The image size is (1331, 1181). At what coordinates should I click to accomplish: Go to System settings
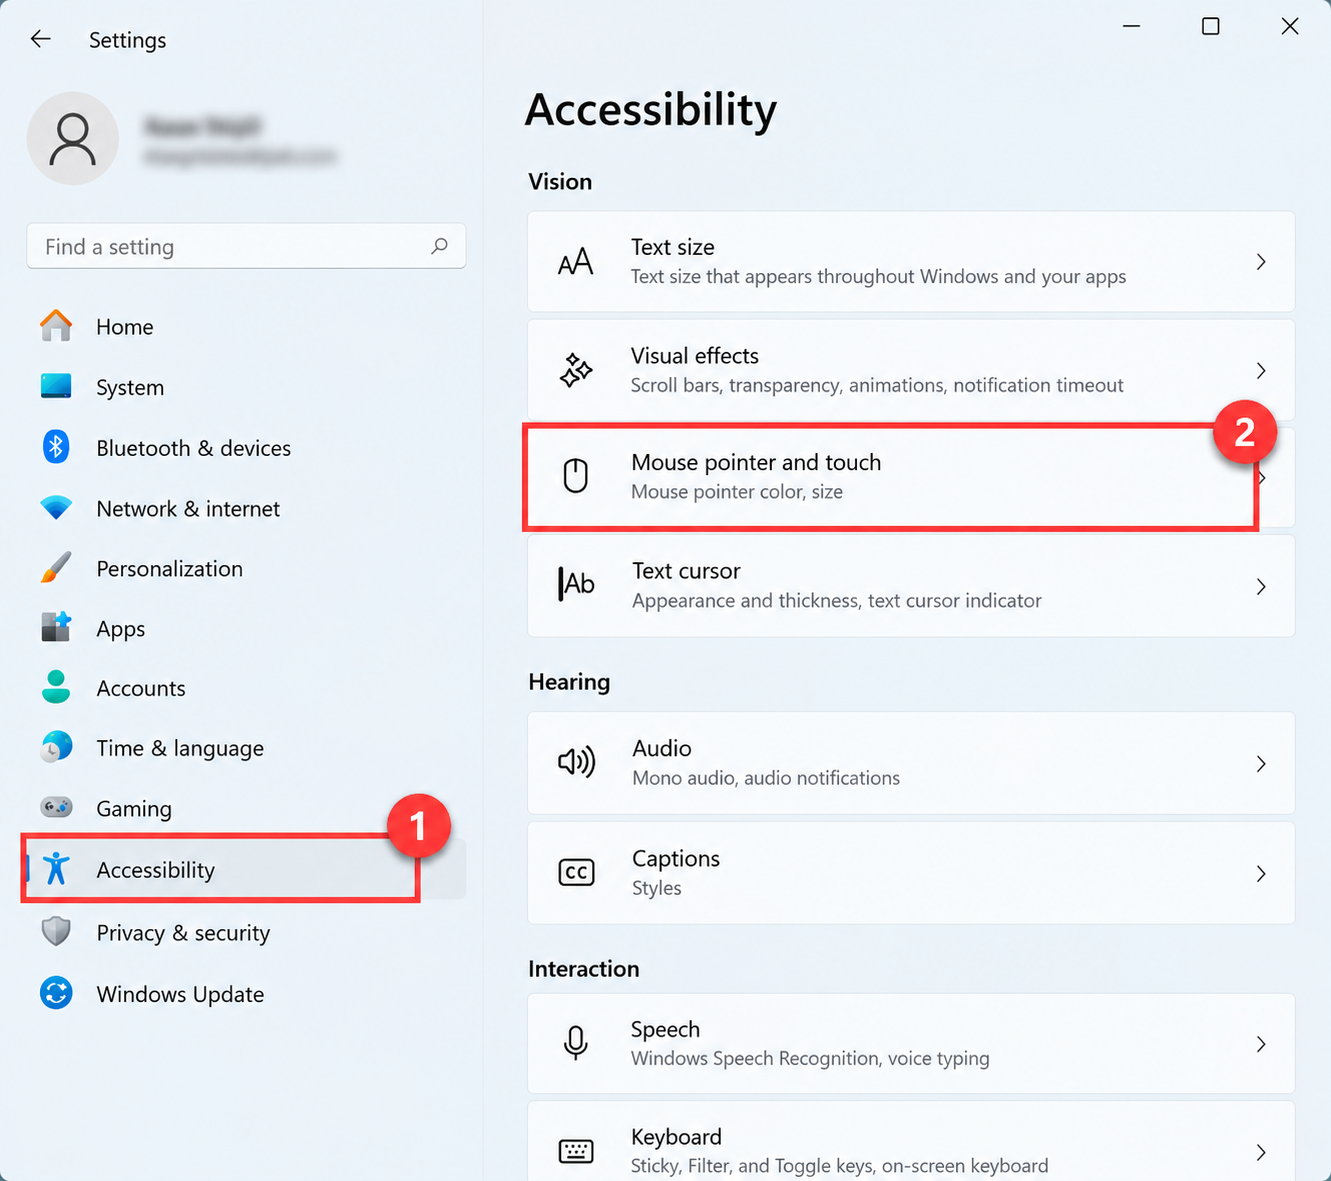246,386
